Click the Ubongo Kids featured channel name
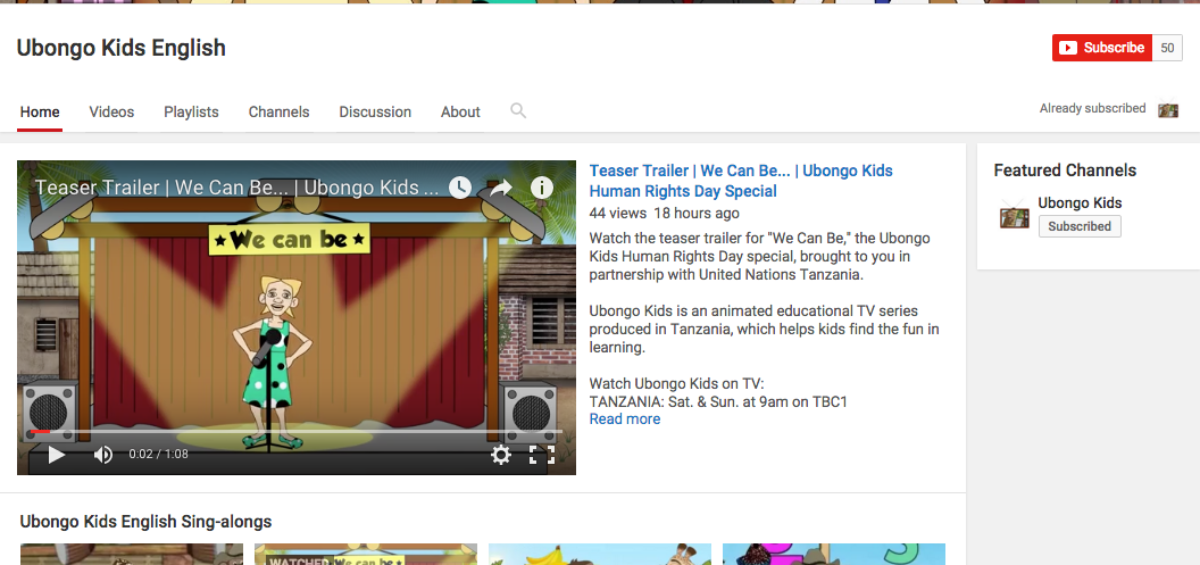1200x565 pixels. click(1080, 203)
